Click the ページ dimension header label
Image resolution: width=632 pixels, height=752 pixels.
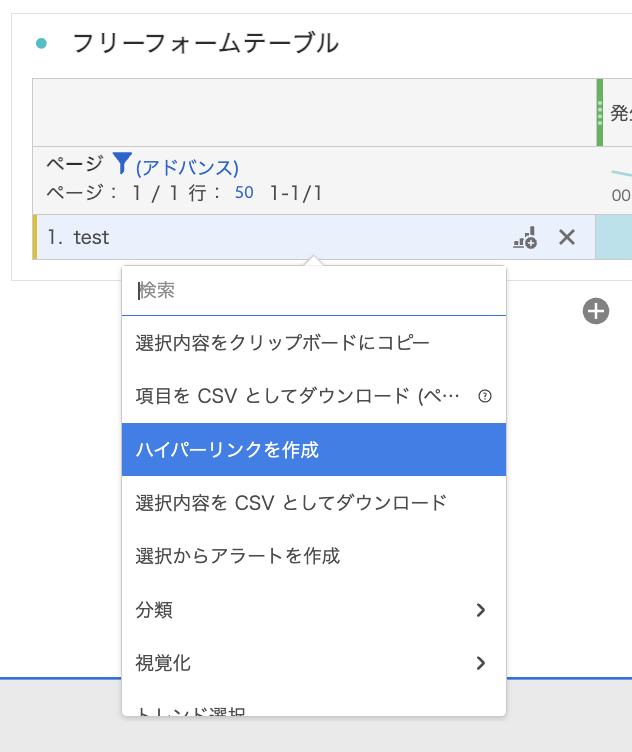point(75,164)
